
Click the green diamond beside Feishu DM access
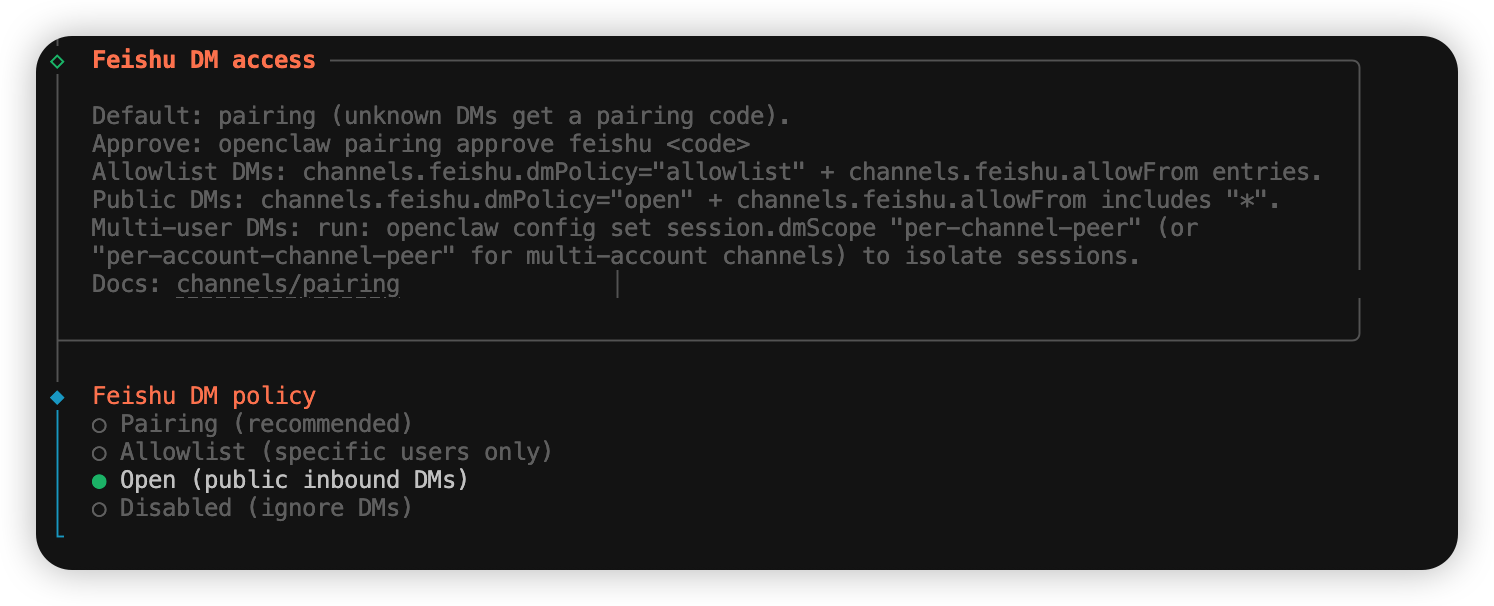pos(57,61)
